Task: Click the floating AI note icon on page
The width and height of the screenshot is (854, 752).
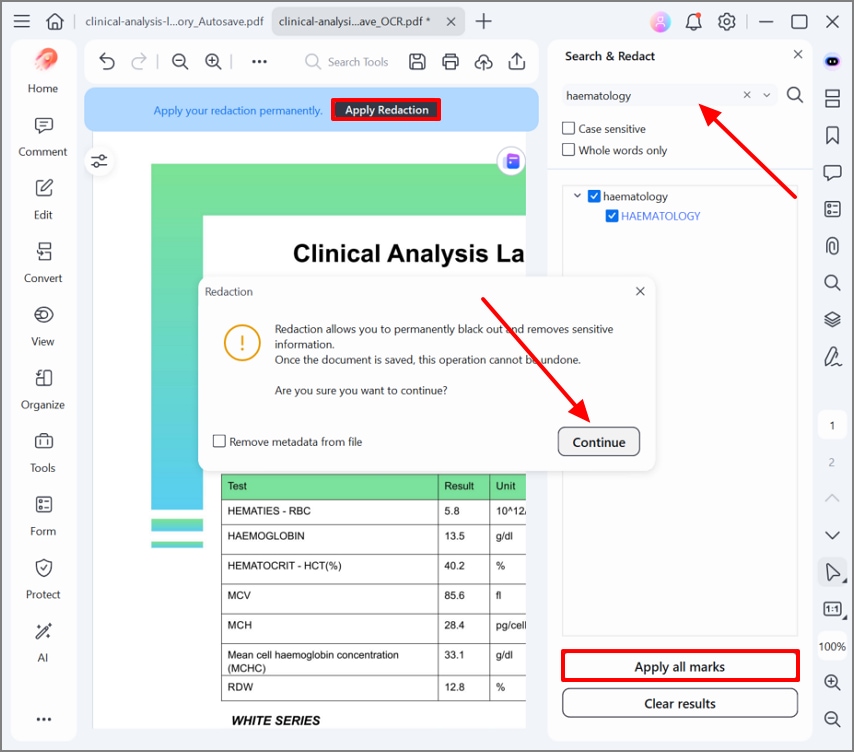Action: tap(512, 161)
